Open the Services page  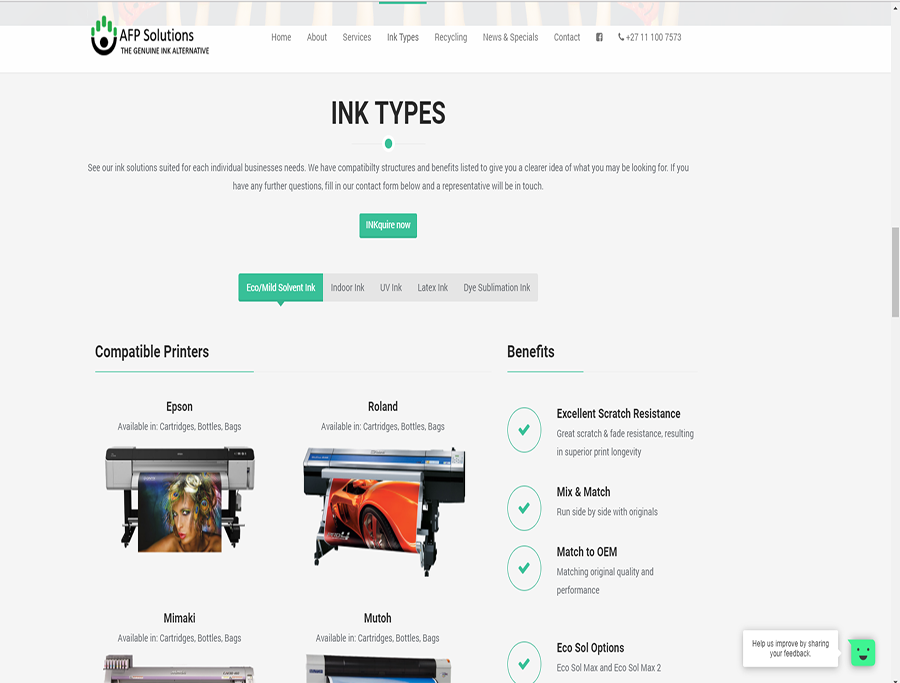tap(357, 37)
